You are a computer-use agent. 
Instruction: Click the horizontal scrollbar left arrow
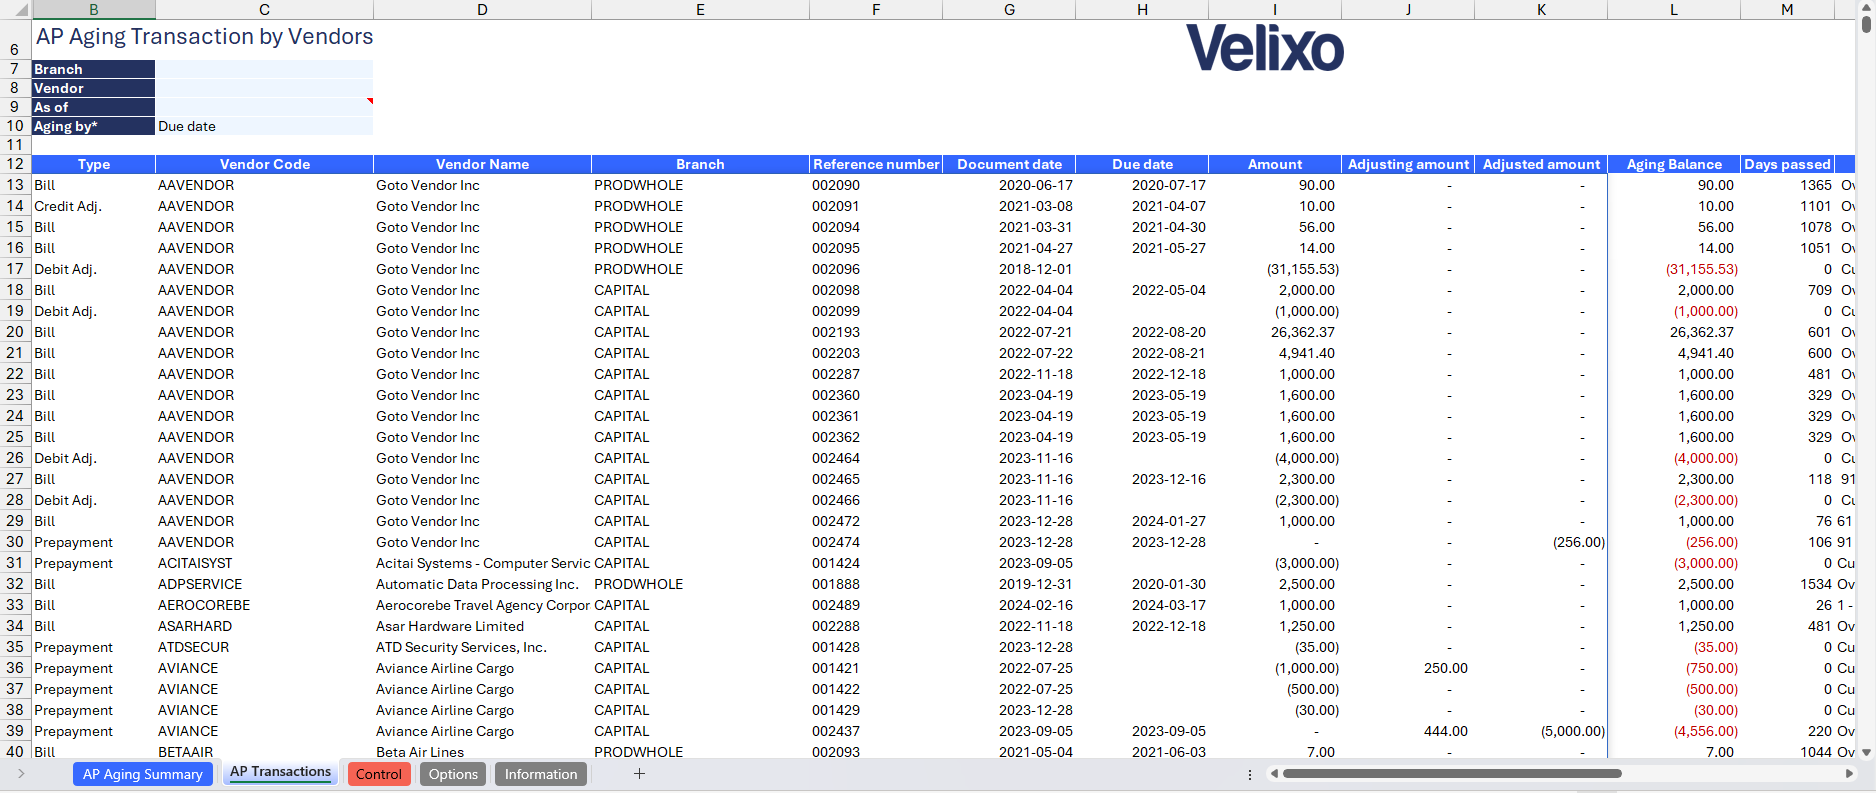pos(1274,773)
